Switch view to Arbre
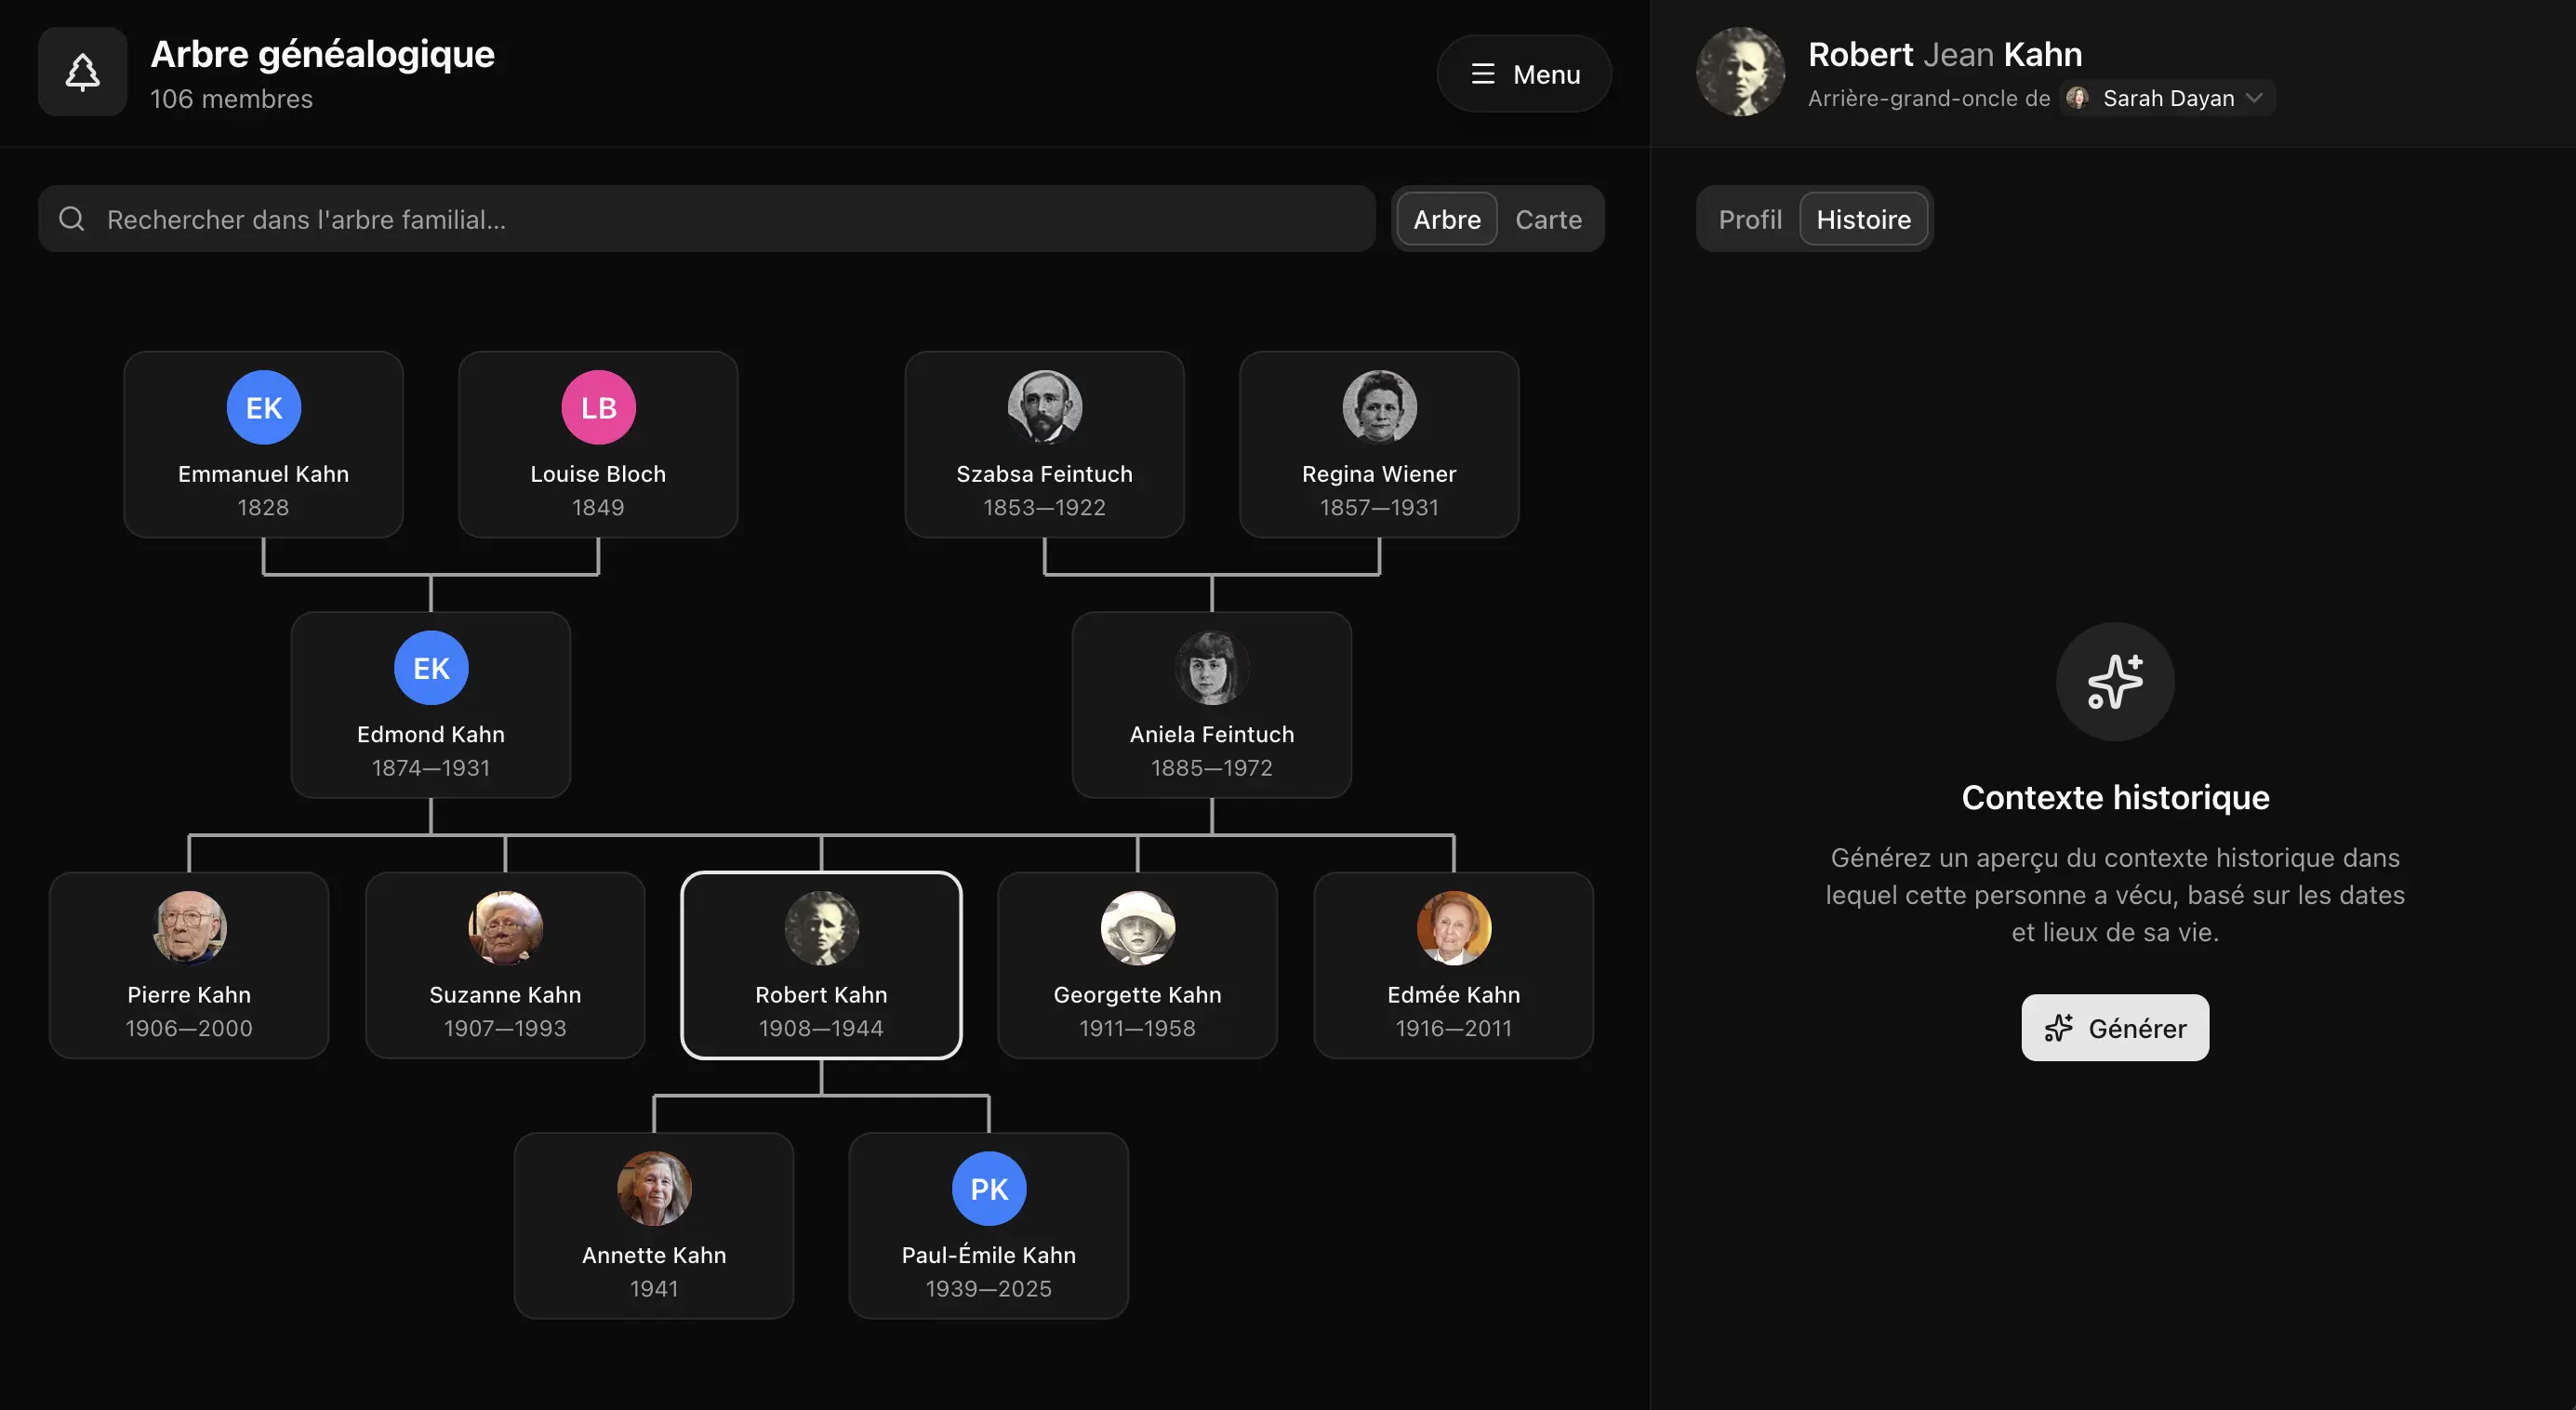 coord(1446,219)
